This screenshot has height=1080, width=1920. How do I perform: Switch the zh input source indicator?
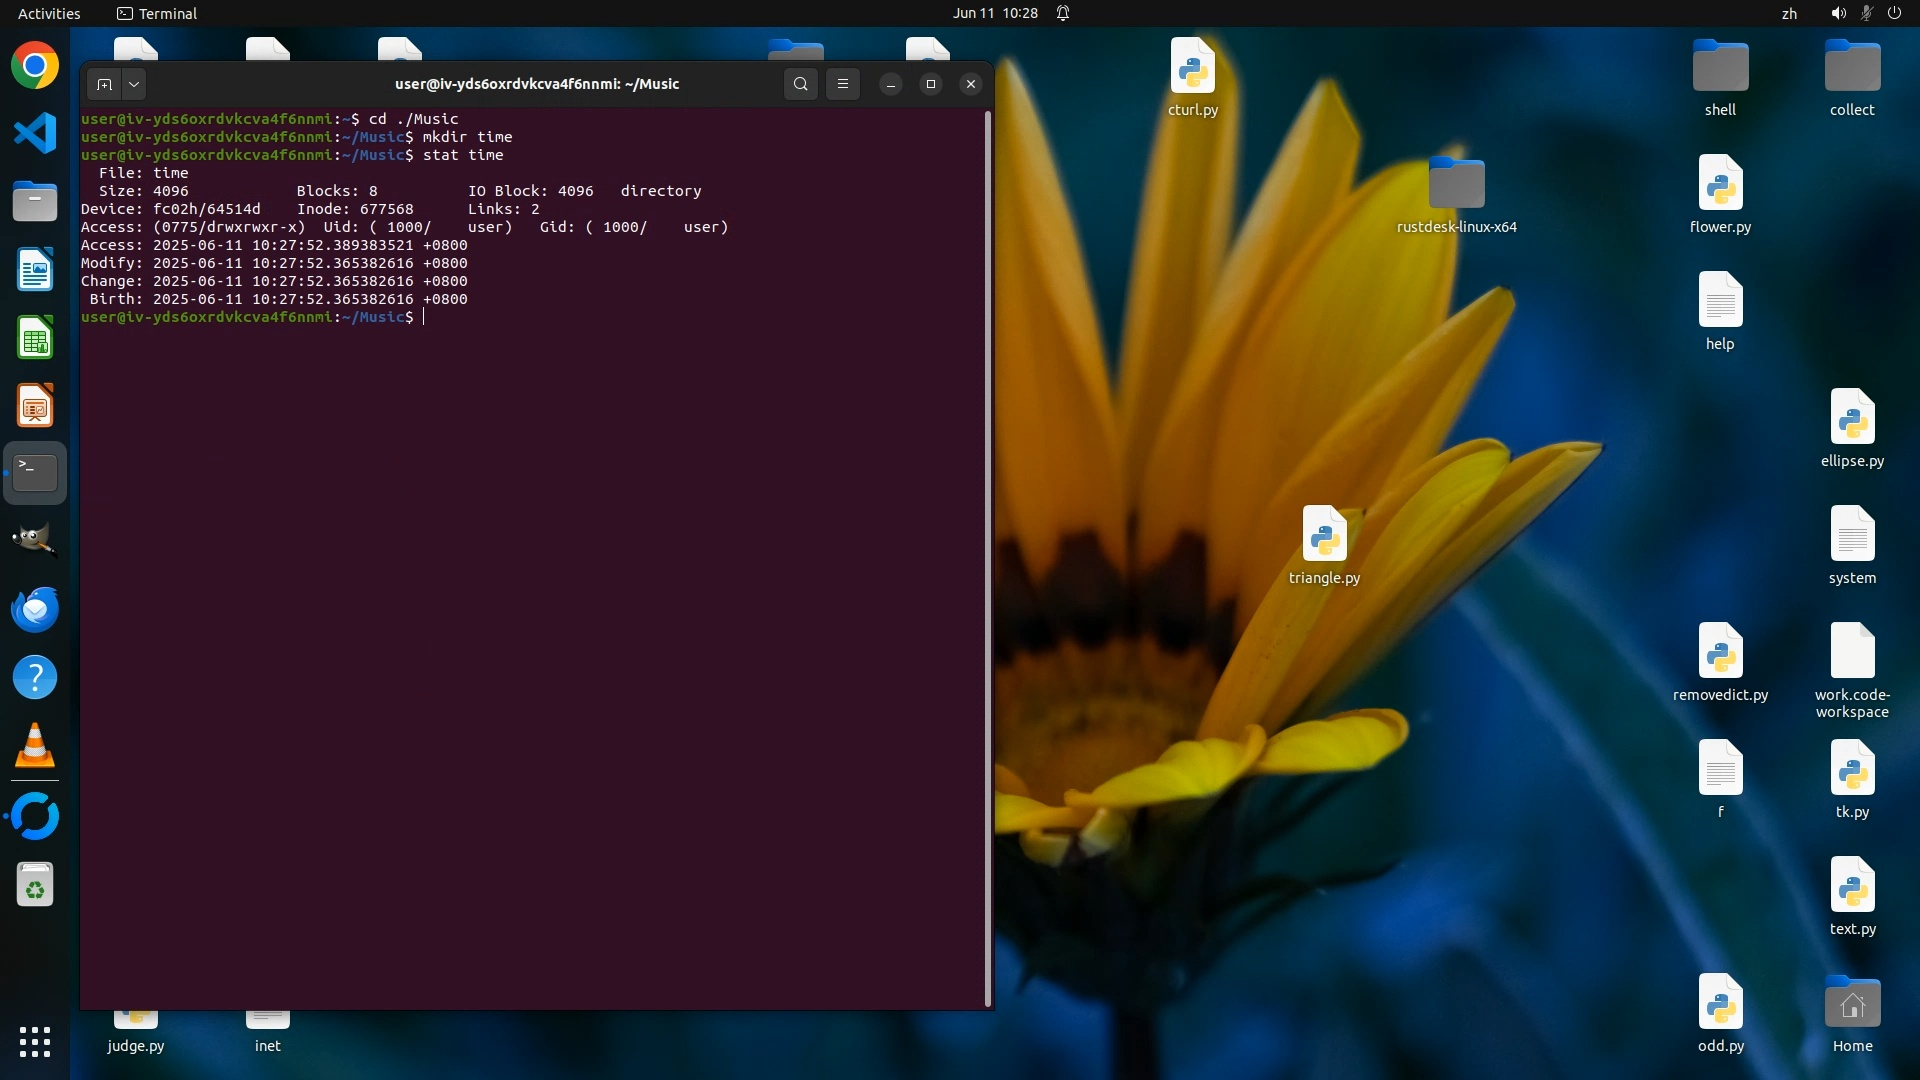click(1789, 13)
